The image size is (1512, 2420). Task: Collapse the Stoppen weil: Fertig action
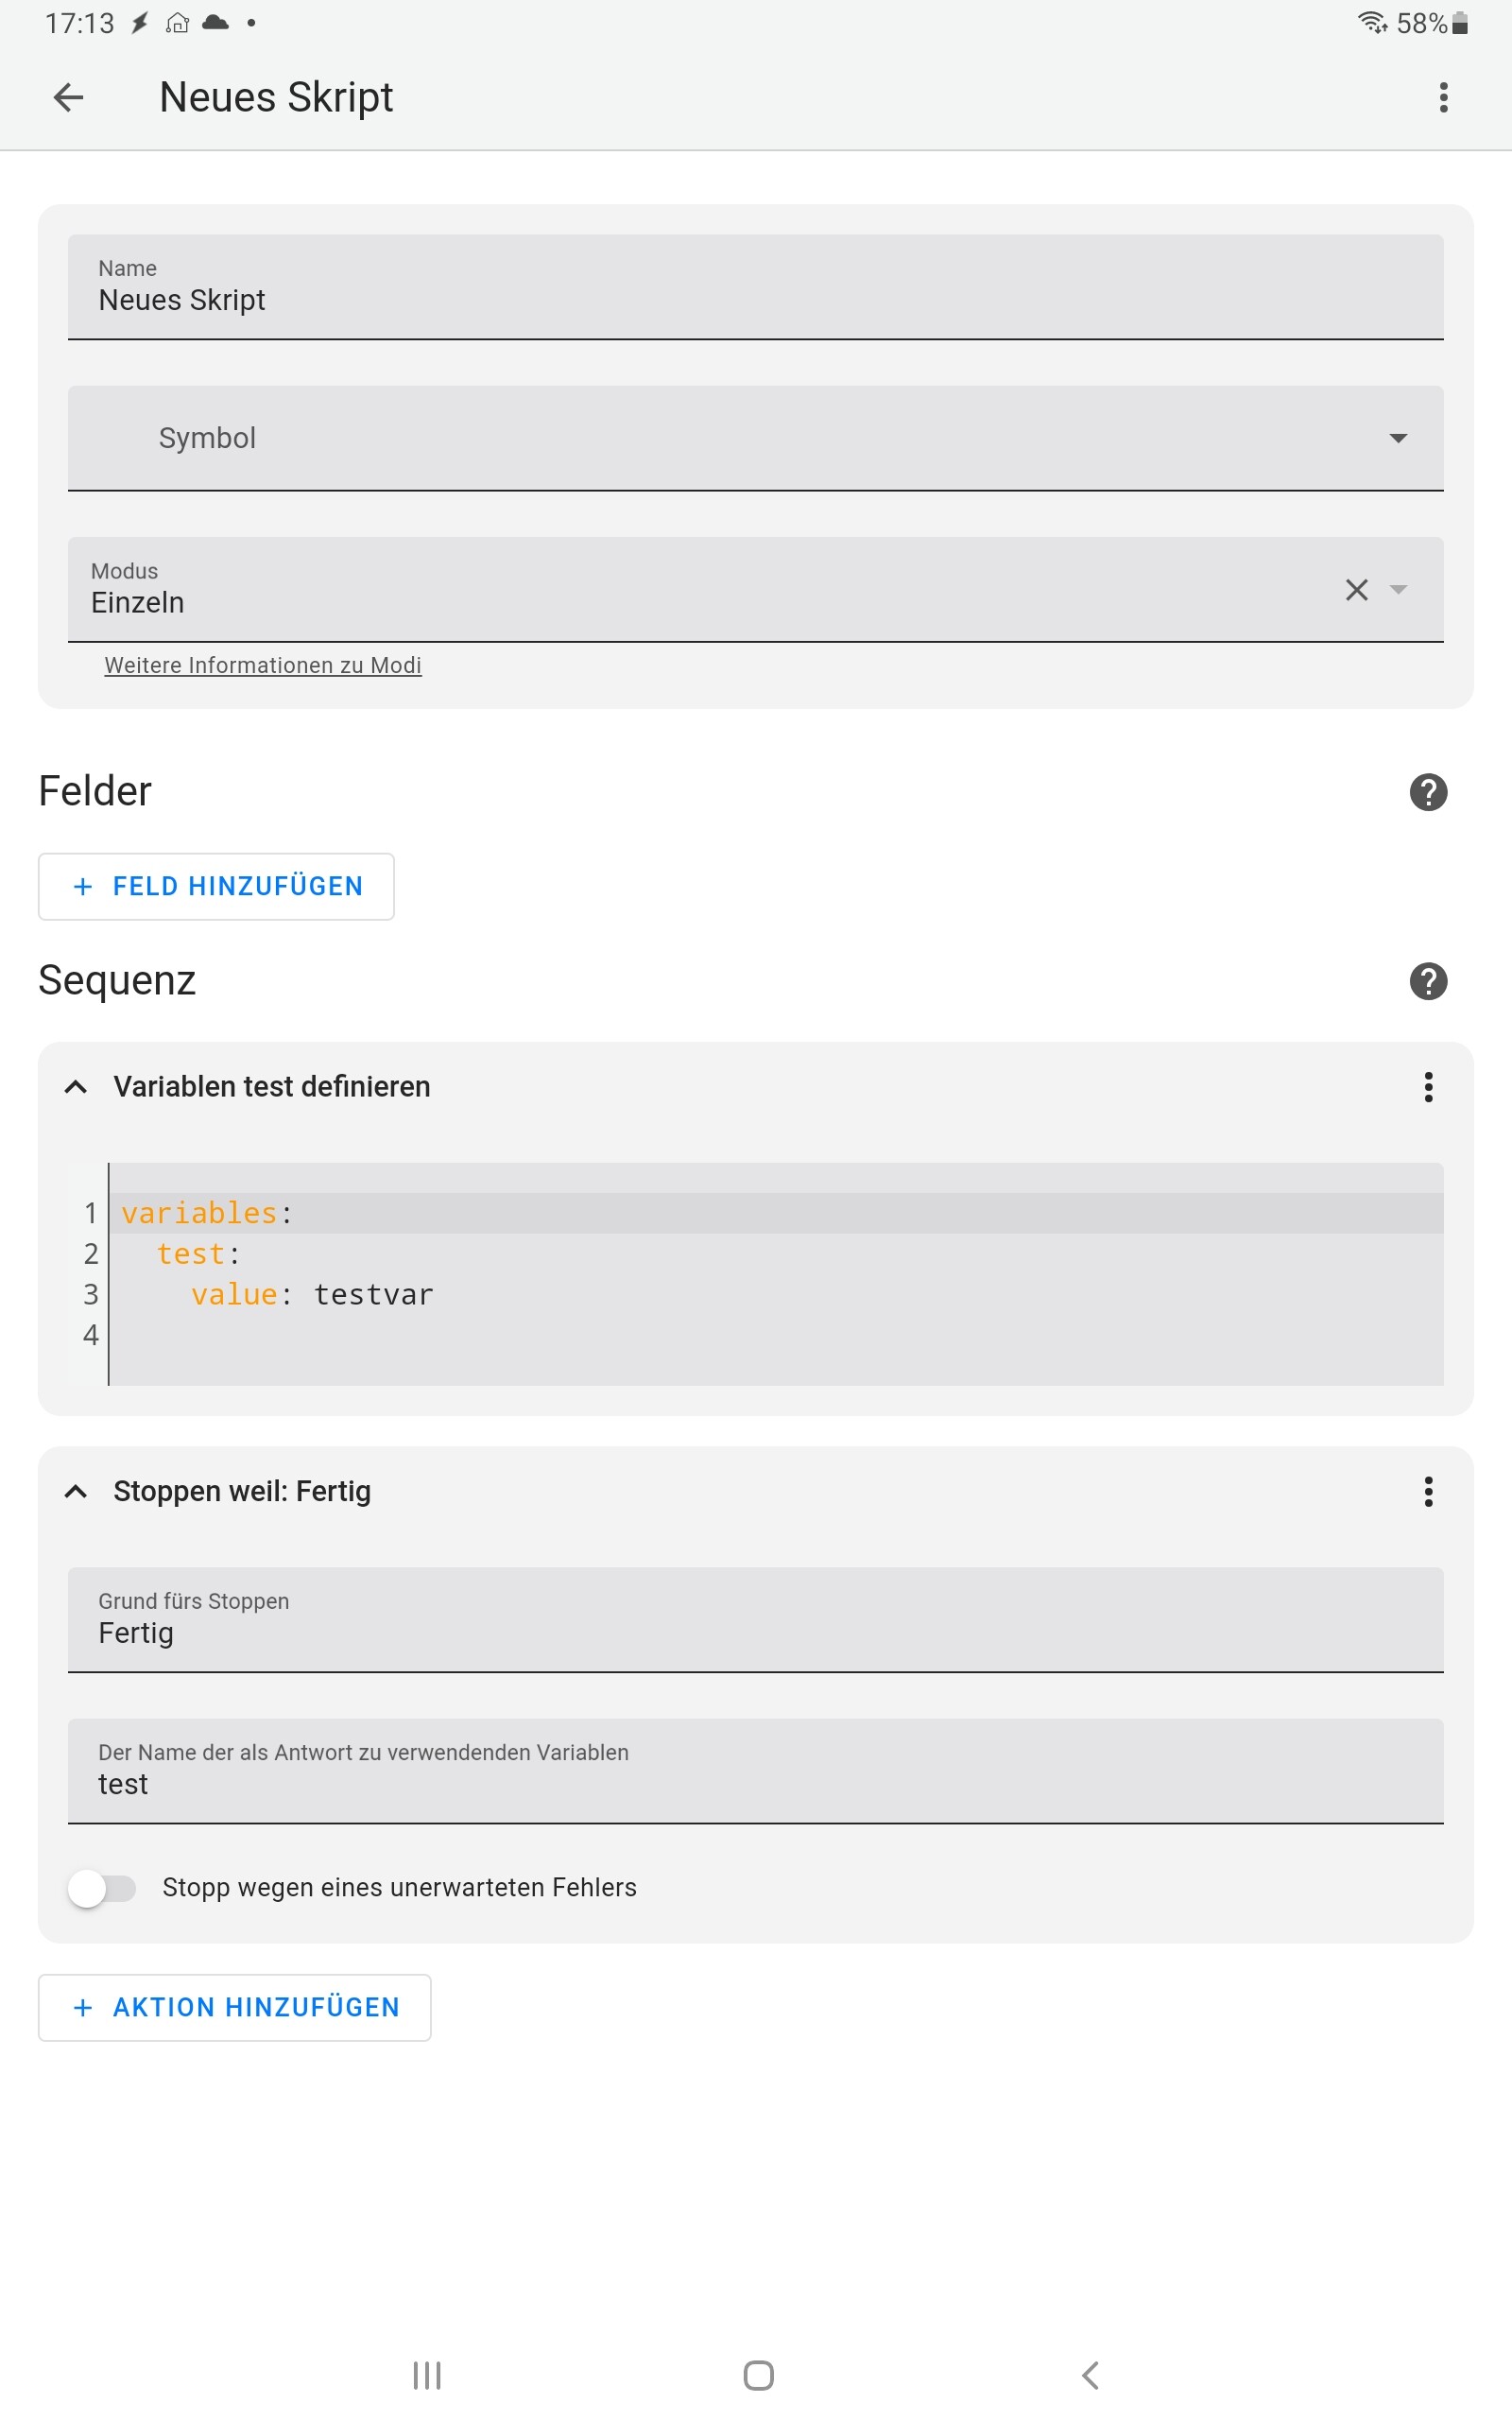coord(76,1491)
